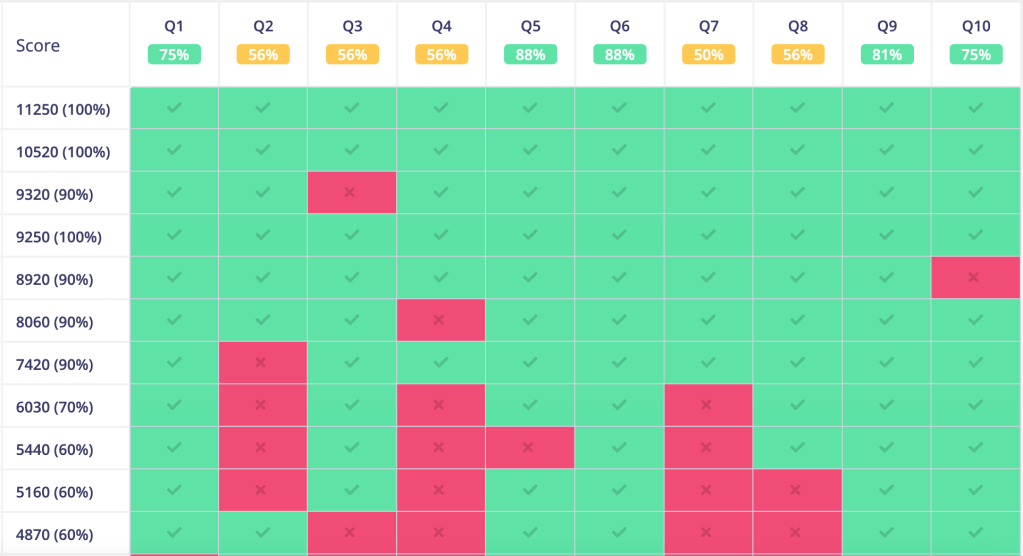Image resolution: width=1023 pixels, height=556 pixels.
Task: Click the X mark in Q4 row 8060
Action: (440, 320)
